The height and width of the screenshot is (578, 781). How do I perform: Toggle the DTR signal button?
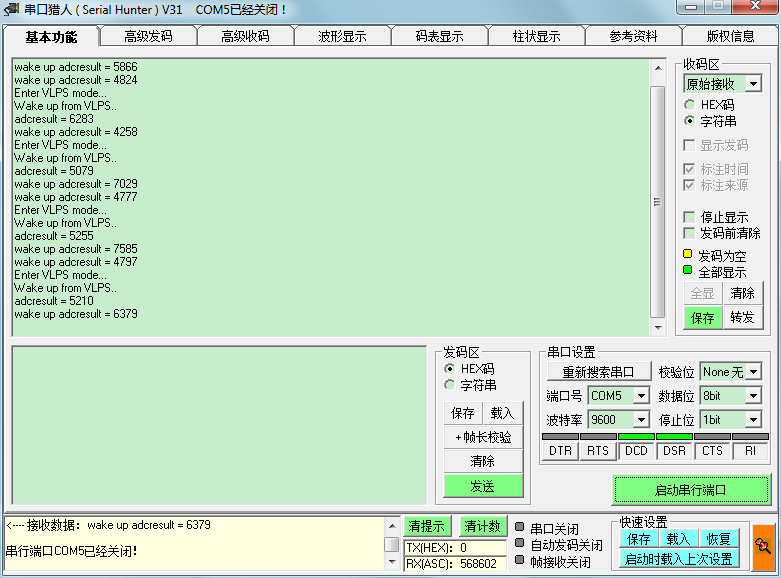click(560, 450)
